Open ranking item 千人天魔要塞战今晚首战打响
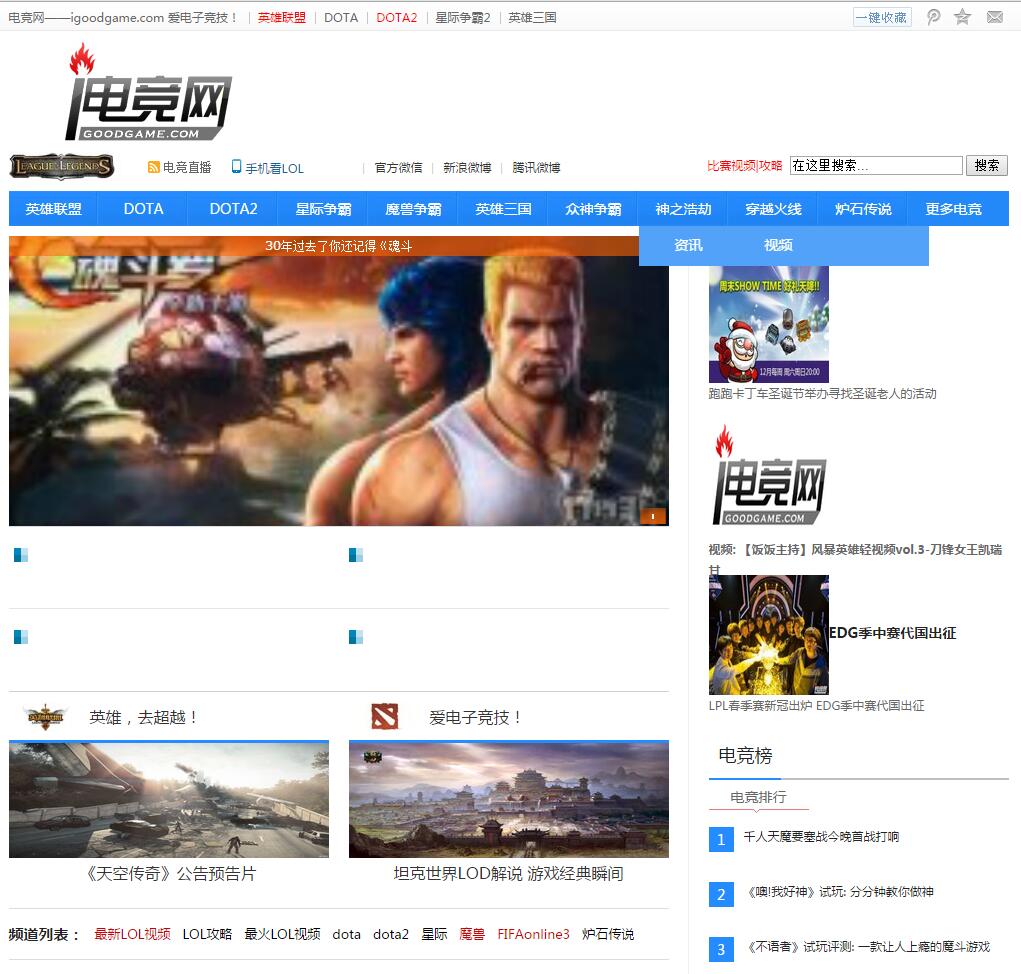 821,837
